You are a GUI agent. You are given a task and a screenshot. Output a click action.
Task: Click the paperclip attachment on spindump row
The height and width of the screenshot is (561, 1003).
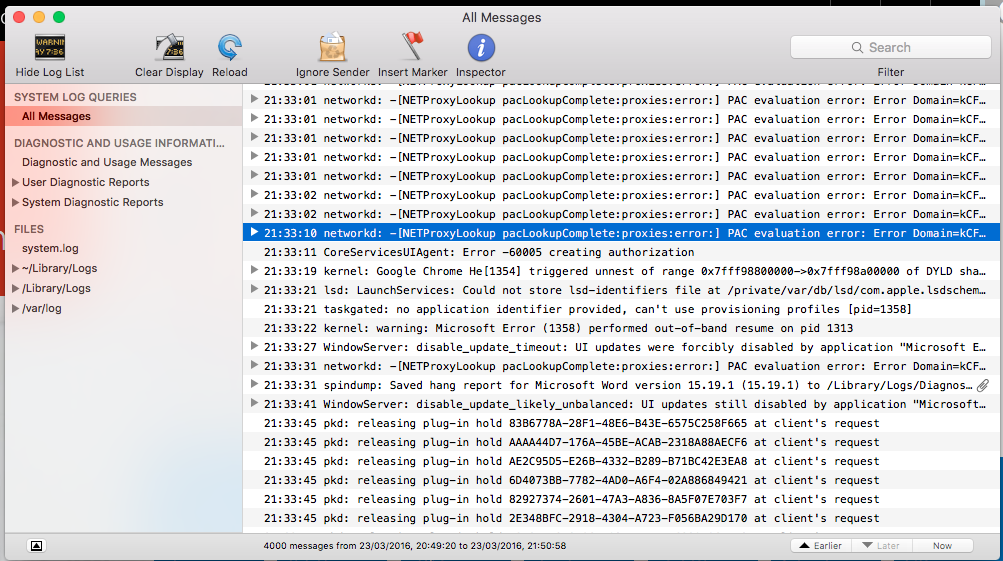point(983,385)
